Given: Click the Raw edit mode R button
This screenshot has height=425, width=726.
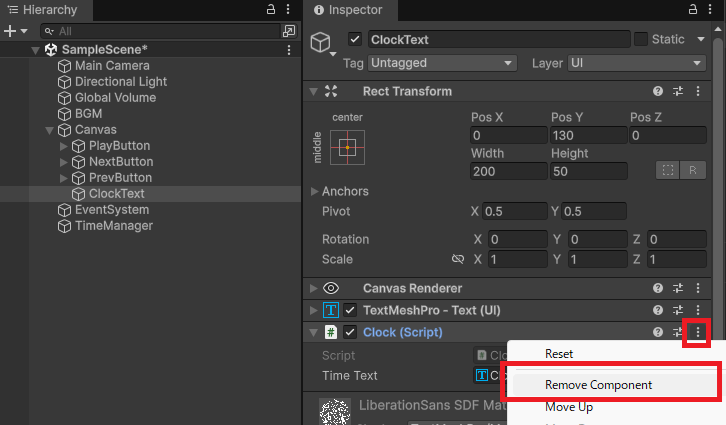Looking at the screenshot, I should coord(693,170).
